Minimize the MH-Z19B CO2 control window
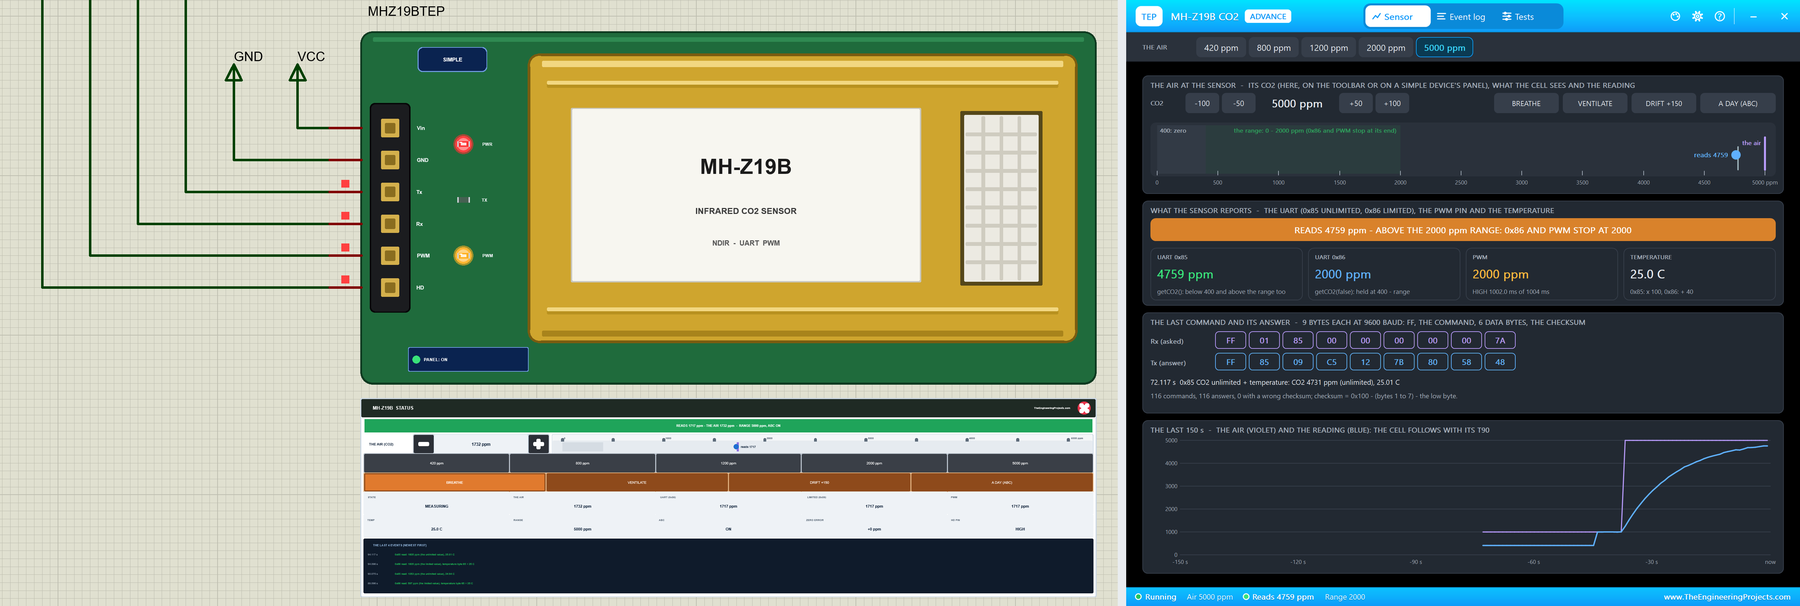This screenshot has height=606, width=1800. tap(1753, 16)
